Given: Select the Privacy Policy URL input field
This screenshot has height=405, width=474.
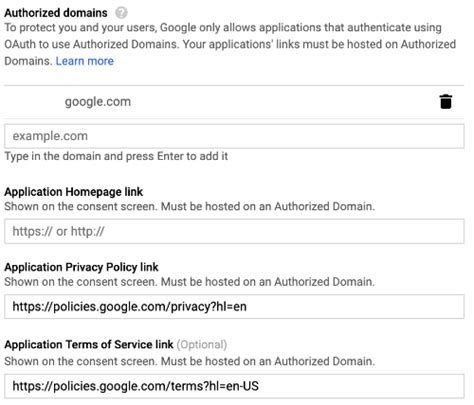Looking at the screenshot, I should [234, 307].
